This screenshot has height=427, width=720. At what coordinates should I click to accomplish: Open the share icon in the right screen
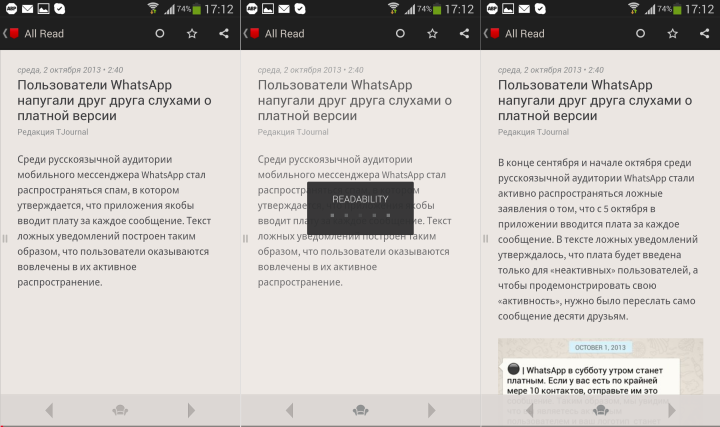click(704, 34)
